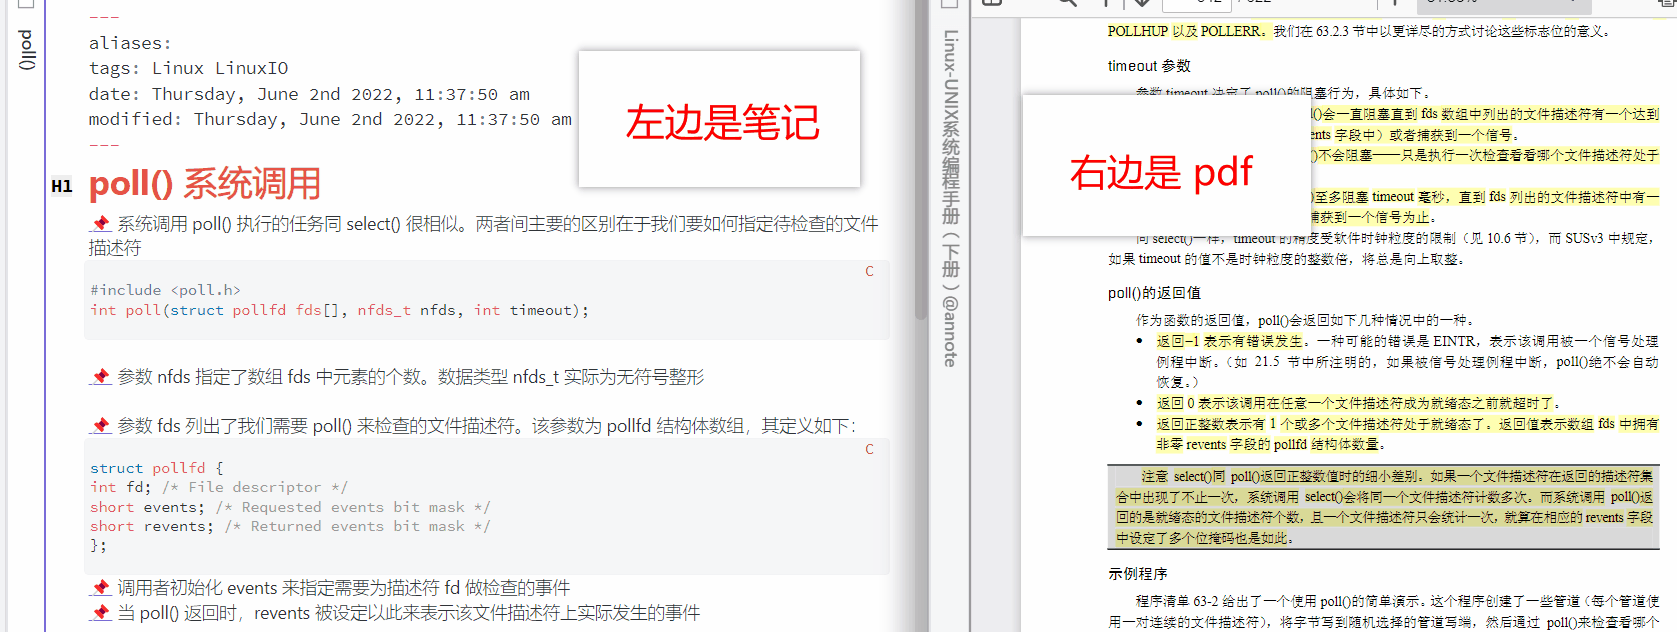Open annotation pin before '参数 fds 列出了我们需要'
This screenshot has height=632, width=1677.
point(100,425)
